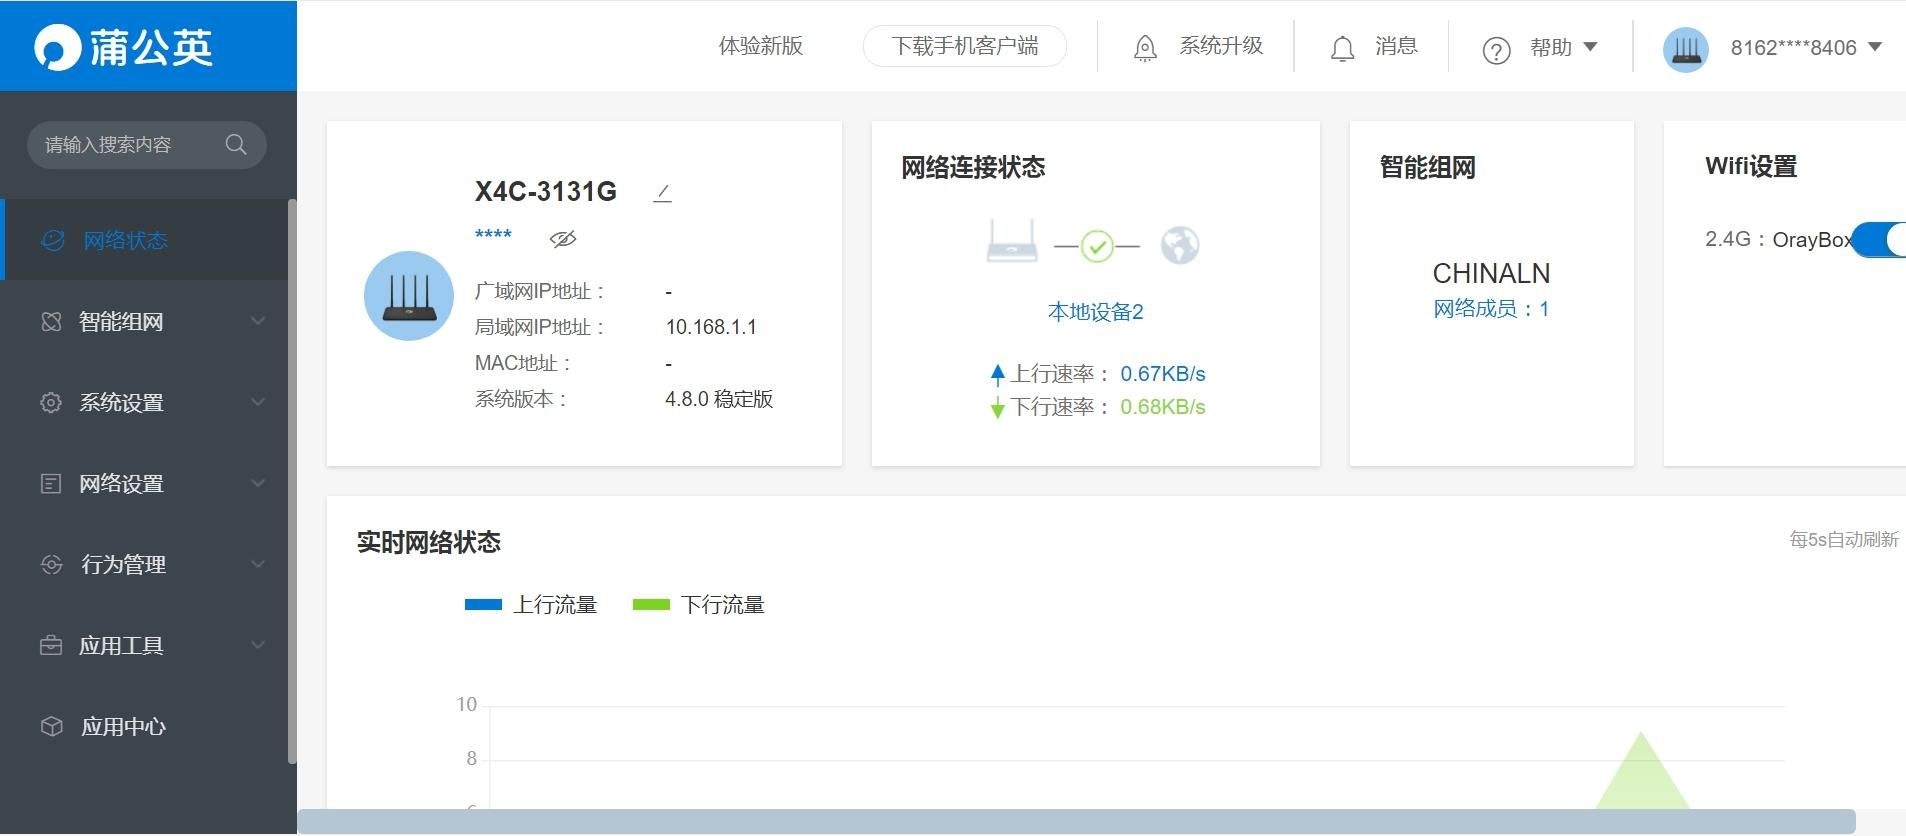Click the pencil icon beside X4C-3131G
Image resolution: width=1906 pixels, height=836 pixels.
[x=662, y=193]
